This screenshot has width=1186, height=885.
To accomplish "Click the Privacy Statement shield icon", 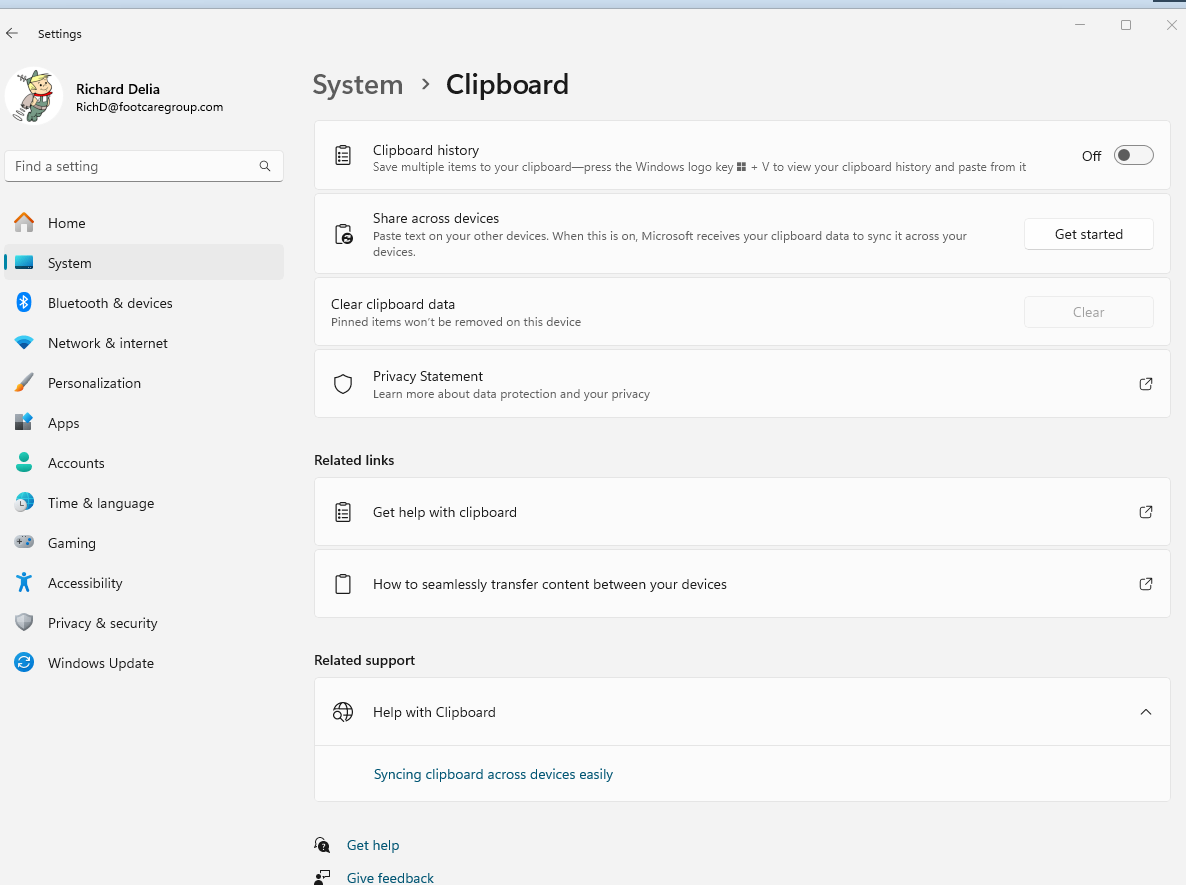I will (x=343, y=384).
